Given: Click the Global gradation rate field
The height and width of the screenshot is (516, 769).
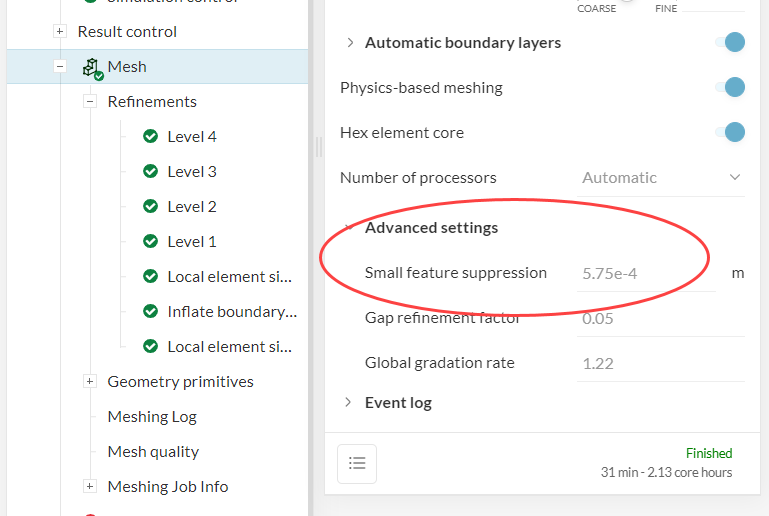Looking at the screenshot, I should (x=661, y=363).
